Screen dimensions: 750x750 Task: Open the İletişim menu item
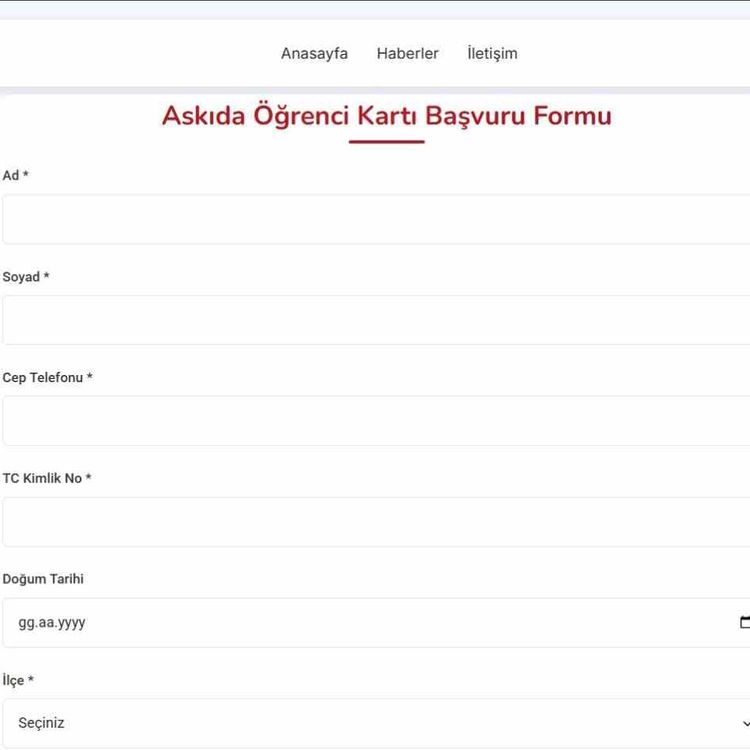tap(492, 53)
